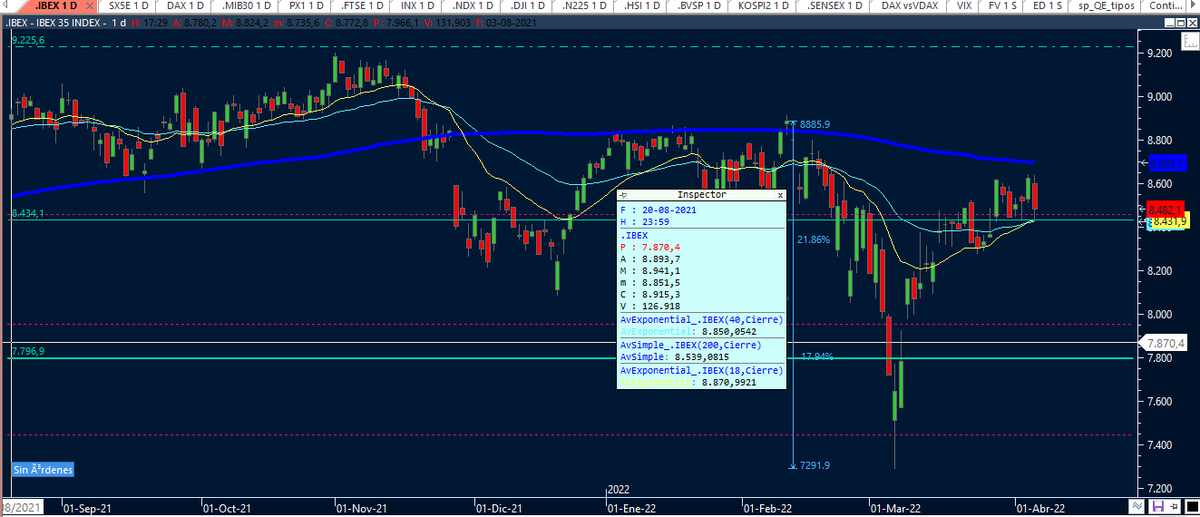The width and height of the screenshot is (1200, 517).
Task: Open the .SENSEX 1 D tab
Action: pos(835,6)
